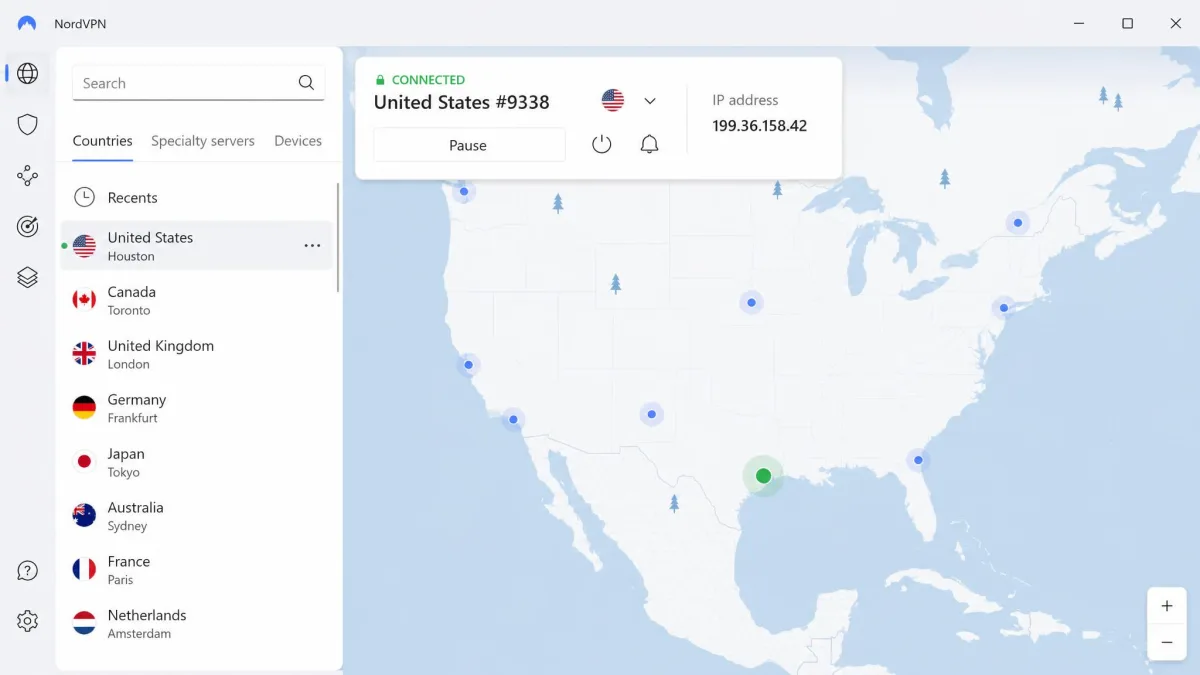This screenshot has width=1200, height=675.
Task: Close the NordVPN window
Action: click(x=1176, y=23)
